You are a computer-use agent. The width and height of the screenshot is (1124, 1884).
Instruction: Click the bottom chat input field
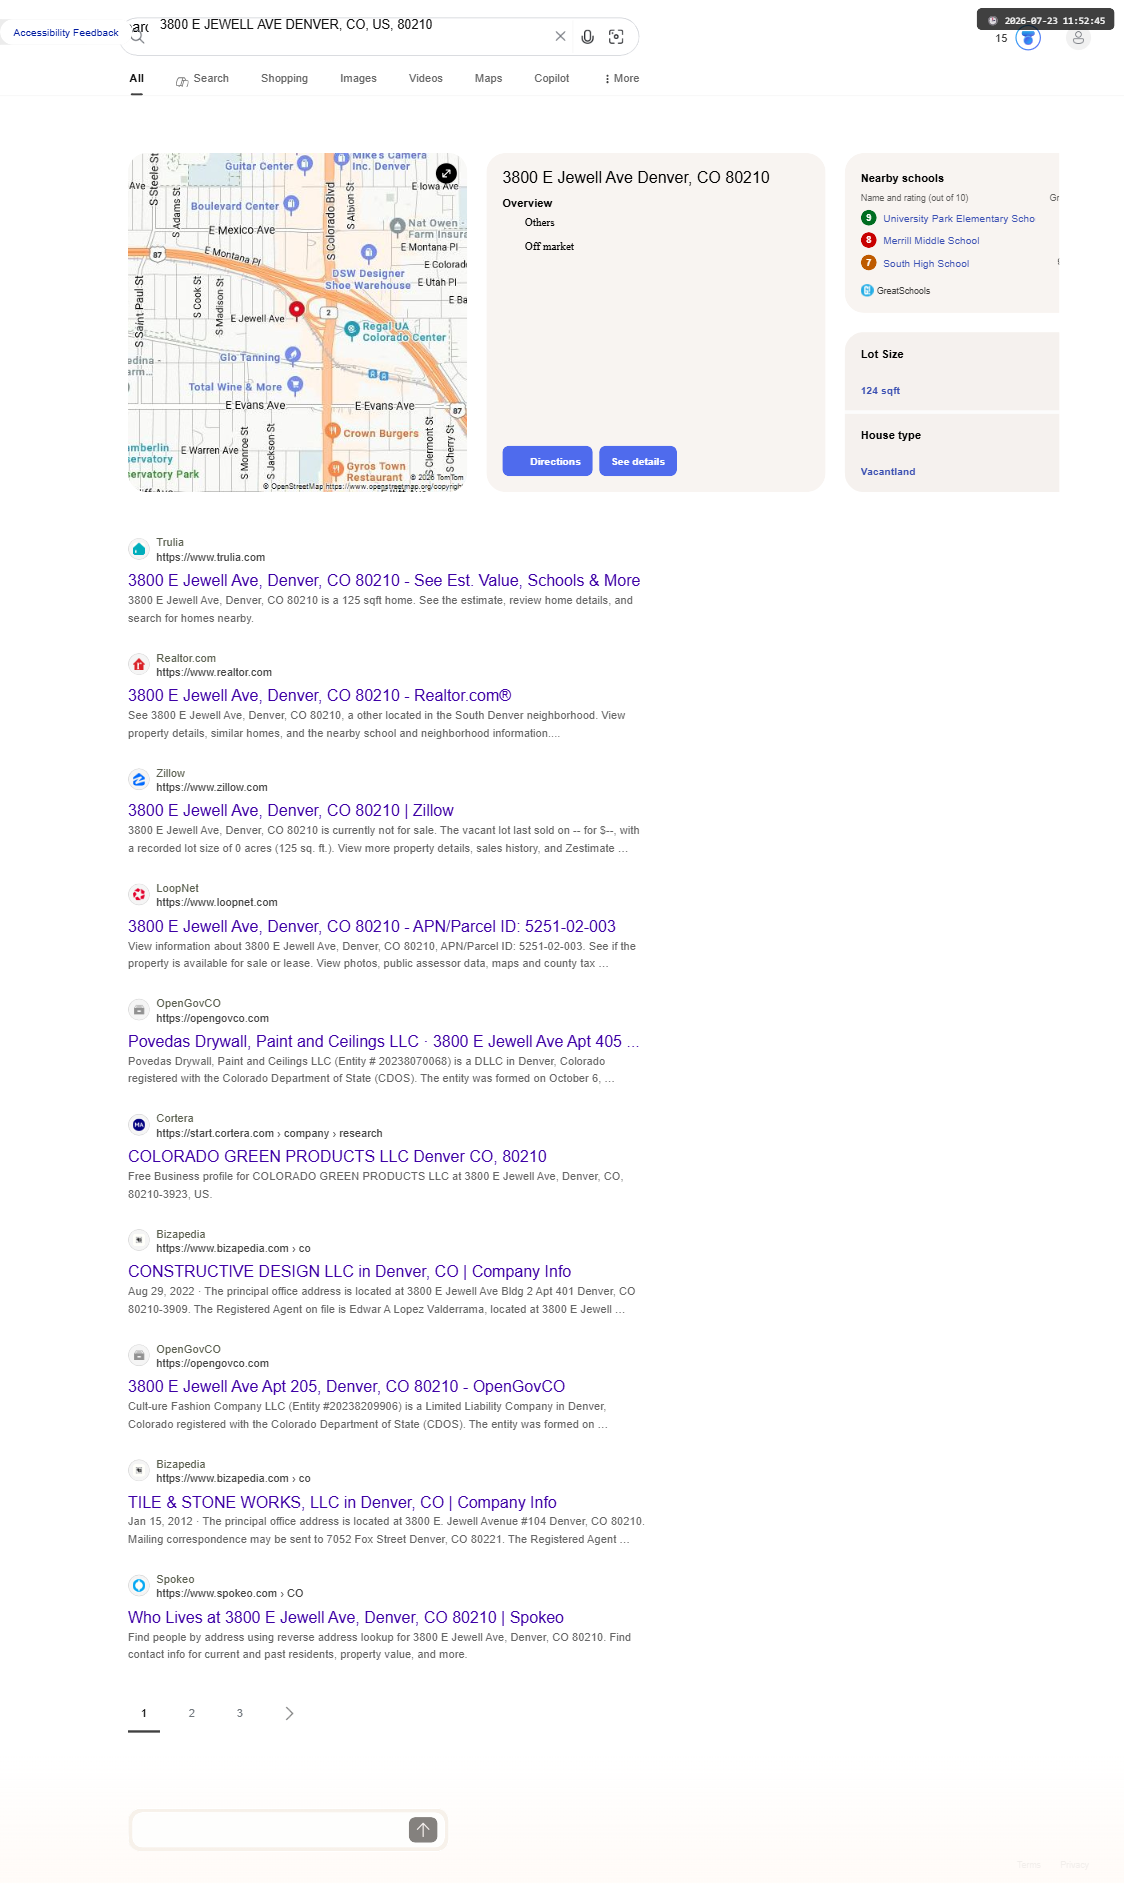tap(270, 1830)
